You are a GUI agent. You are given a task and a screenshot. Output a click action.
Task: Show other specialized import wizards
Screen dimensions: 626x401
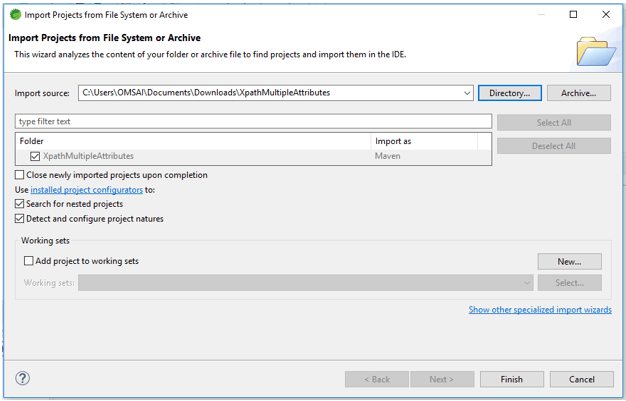[540, 310]
